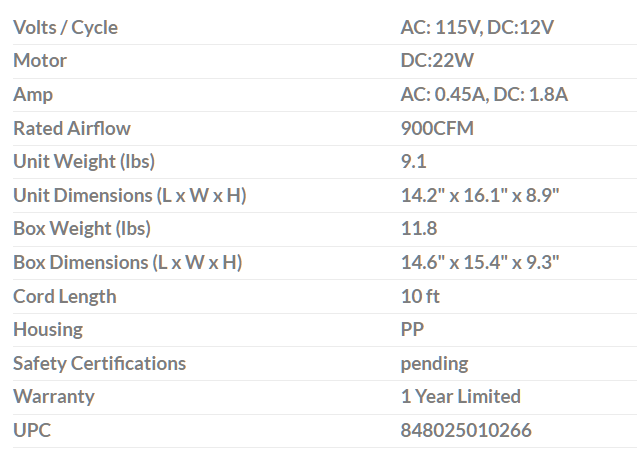Image resolution: width=637 pixels, height=462 pixels.
Task: Select the AC: 0.45A, DC: 1.8A value
Action: pyautogui.click(x=484, y=95)
